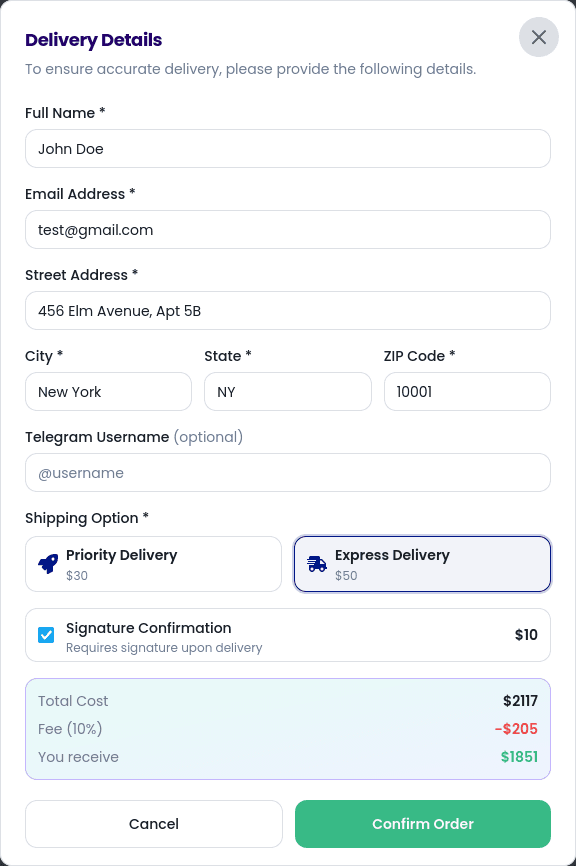Click the truck icon beside Express Delivery

click(x=316, y=563)
